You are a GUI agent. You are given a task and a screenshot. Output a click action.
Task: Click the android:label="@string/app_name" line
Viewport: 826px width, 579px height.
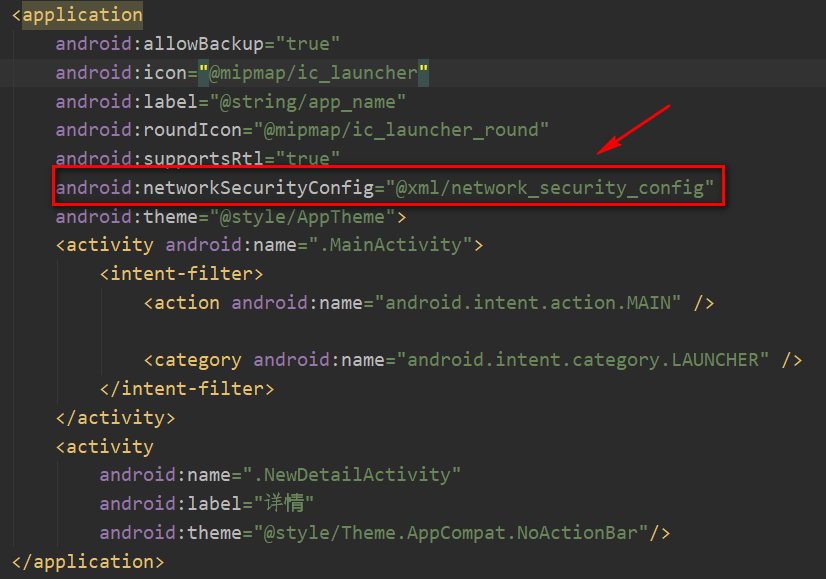[x=231, y=101]
